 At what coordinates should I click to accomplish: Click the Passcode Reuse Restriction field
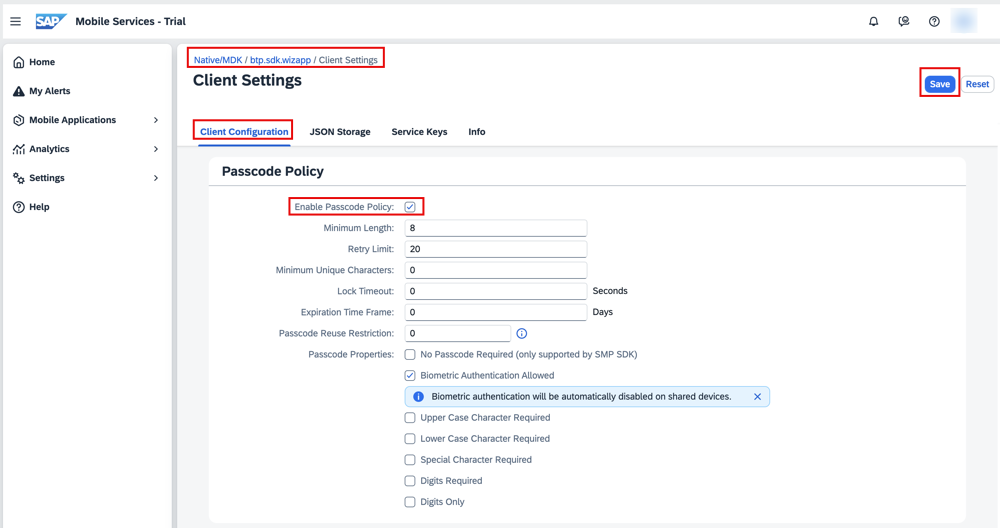(x=458, y=333)
